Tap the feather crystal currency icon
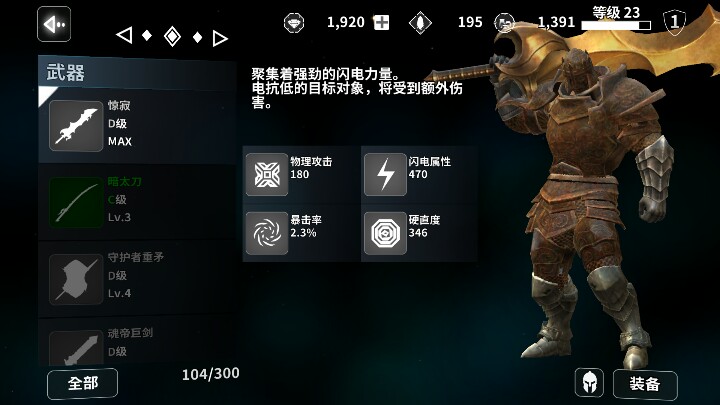 click(420, 22)
